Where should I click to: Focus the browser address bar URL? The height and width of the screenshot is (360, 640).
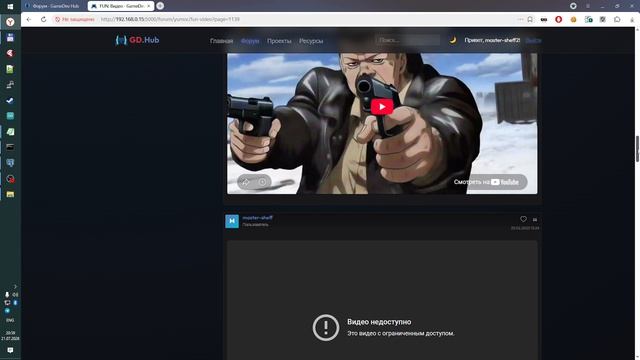point(170,19)
